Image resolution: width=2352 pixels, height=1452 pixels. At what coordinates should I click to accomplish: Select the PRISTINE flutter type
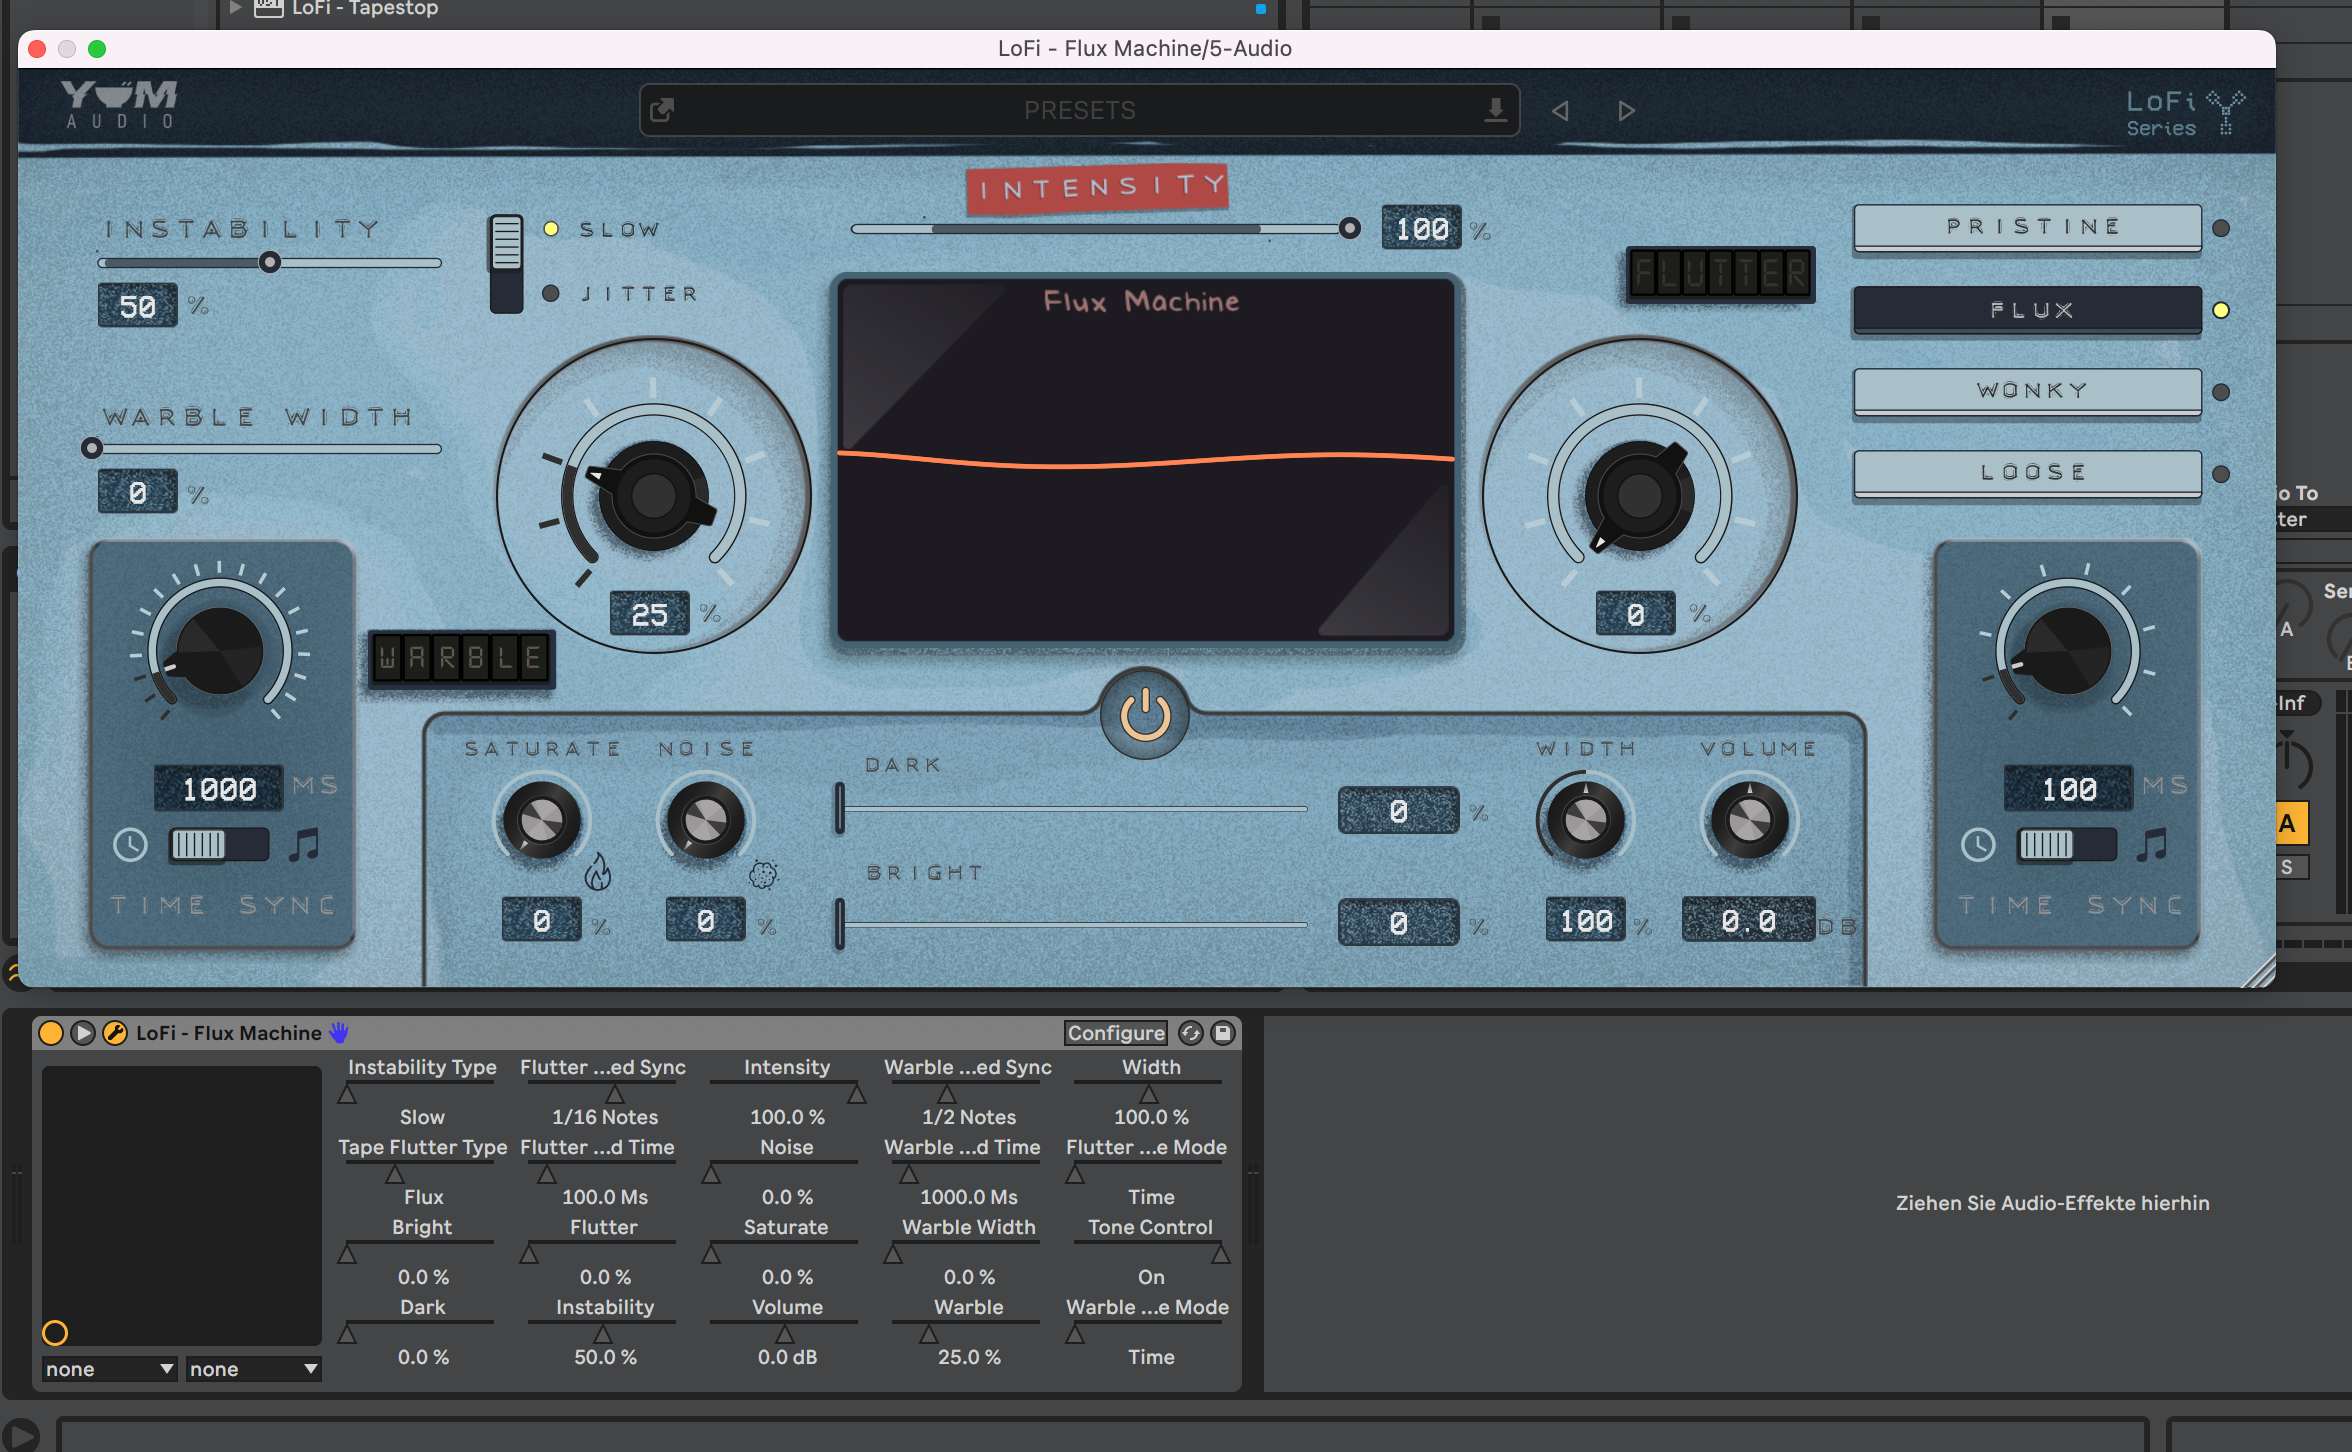pos(2027,227)
